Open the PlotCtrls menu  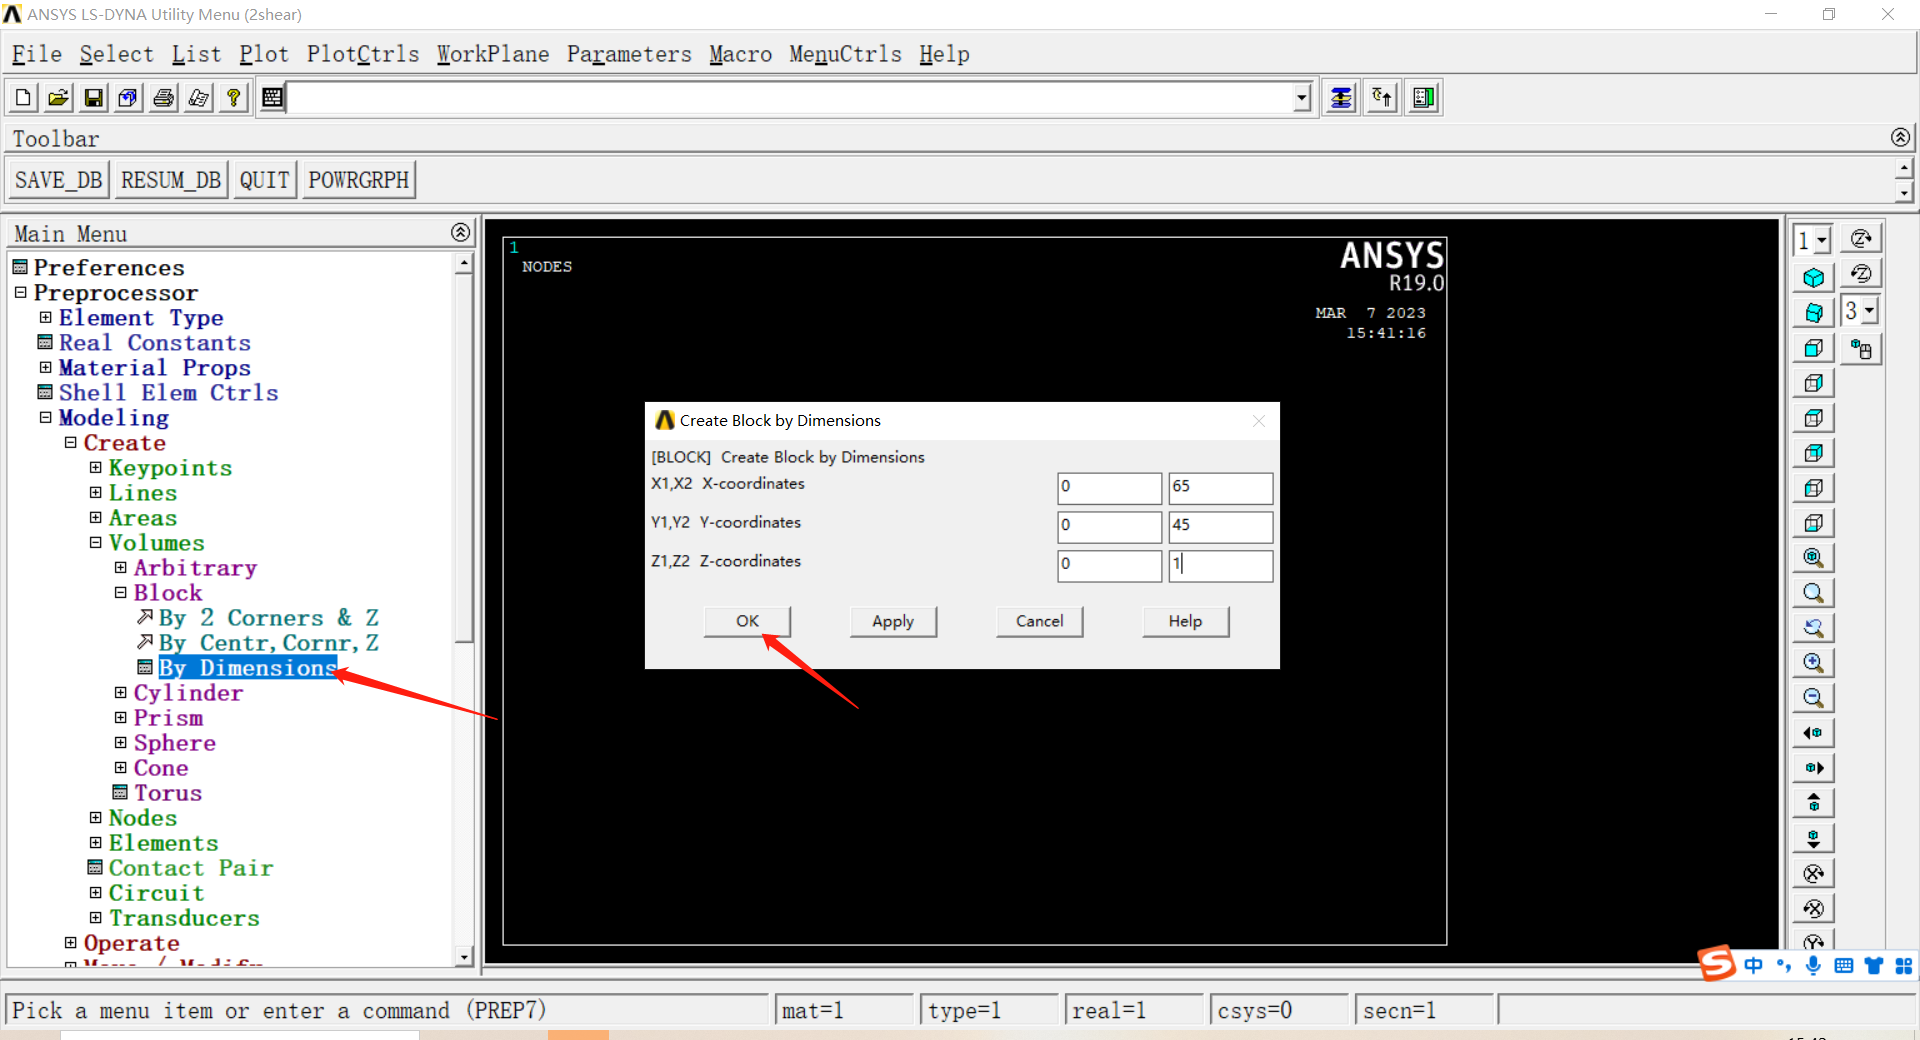pos(363,54)
